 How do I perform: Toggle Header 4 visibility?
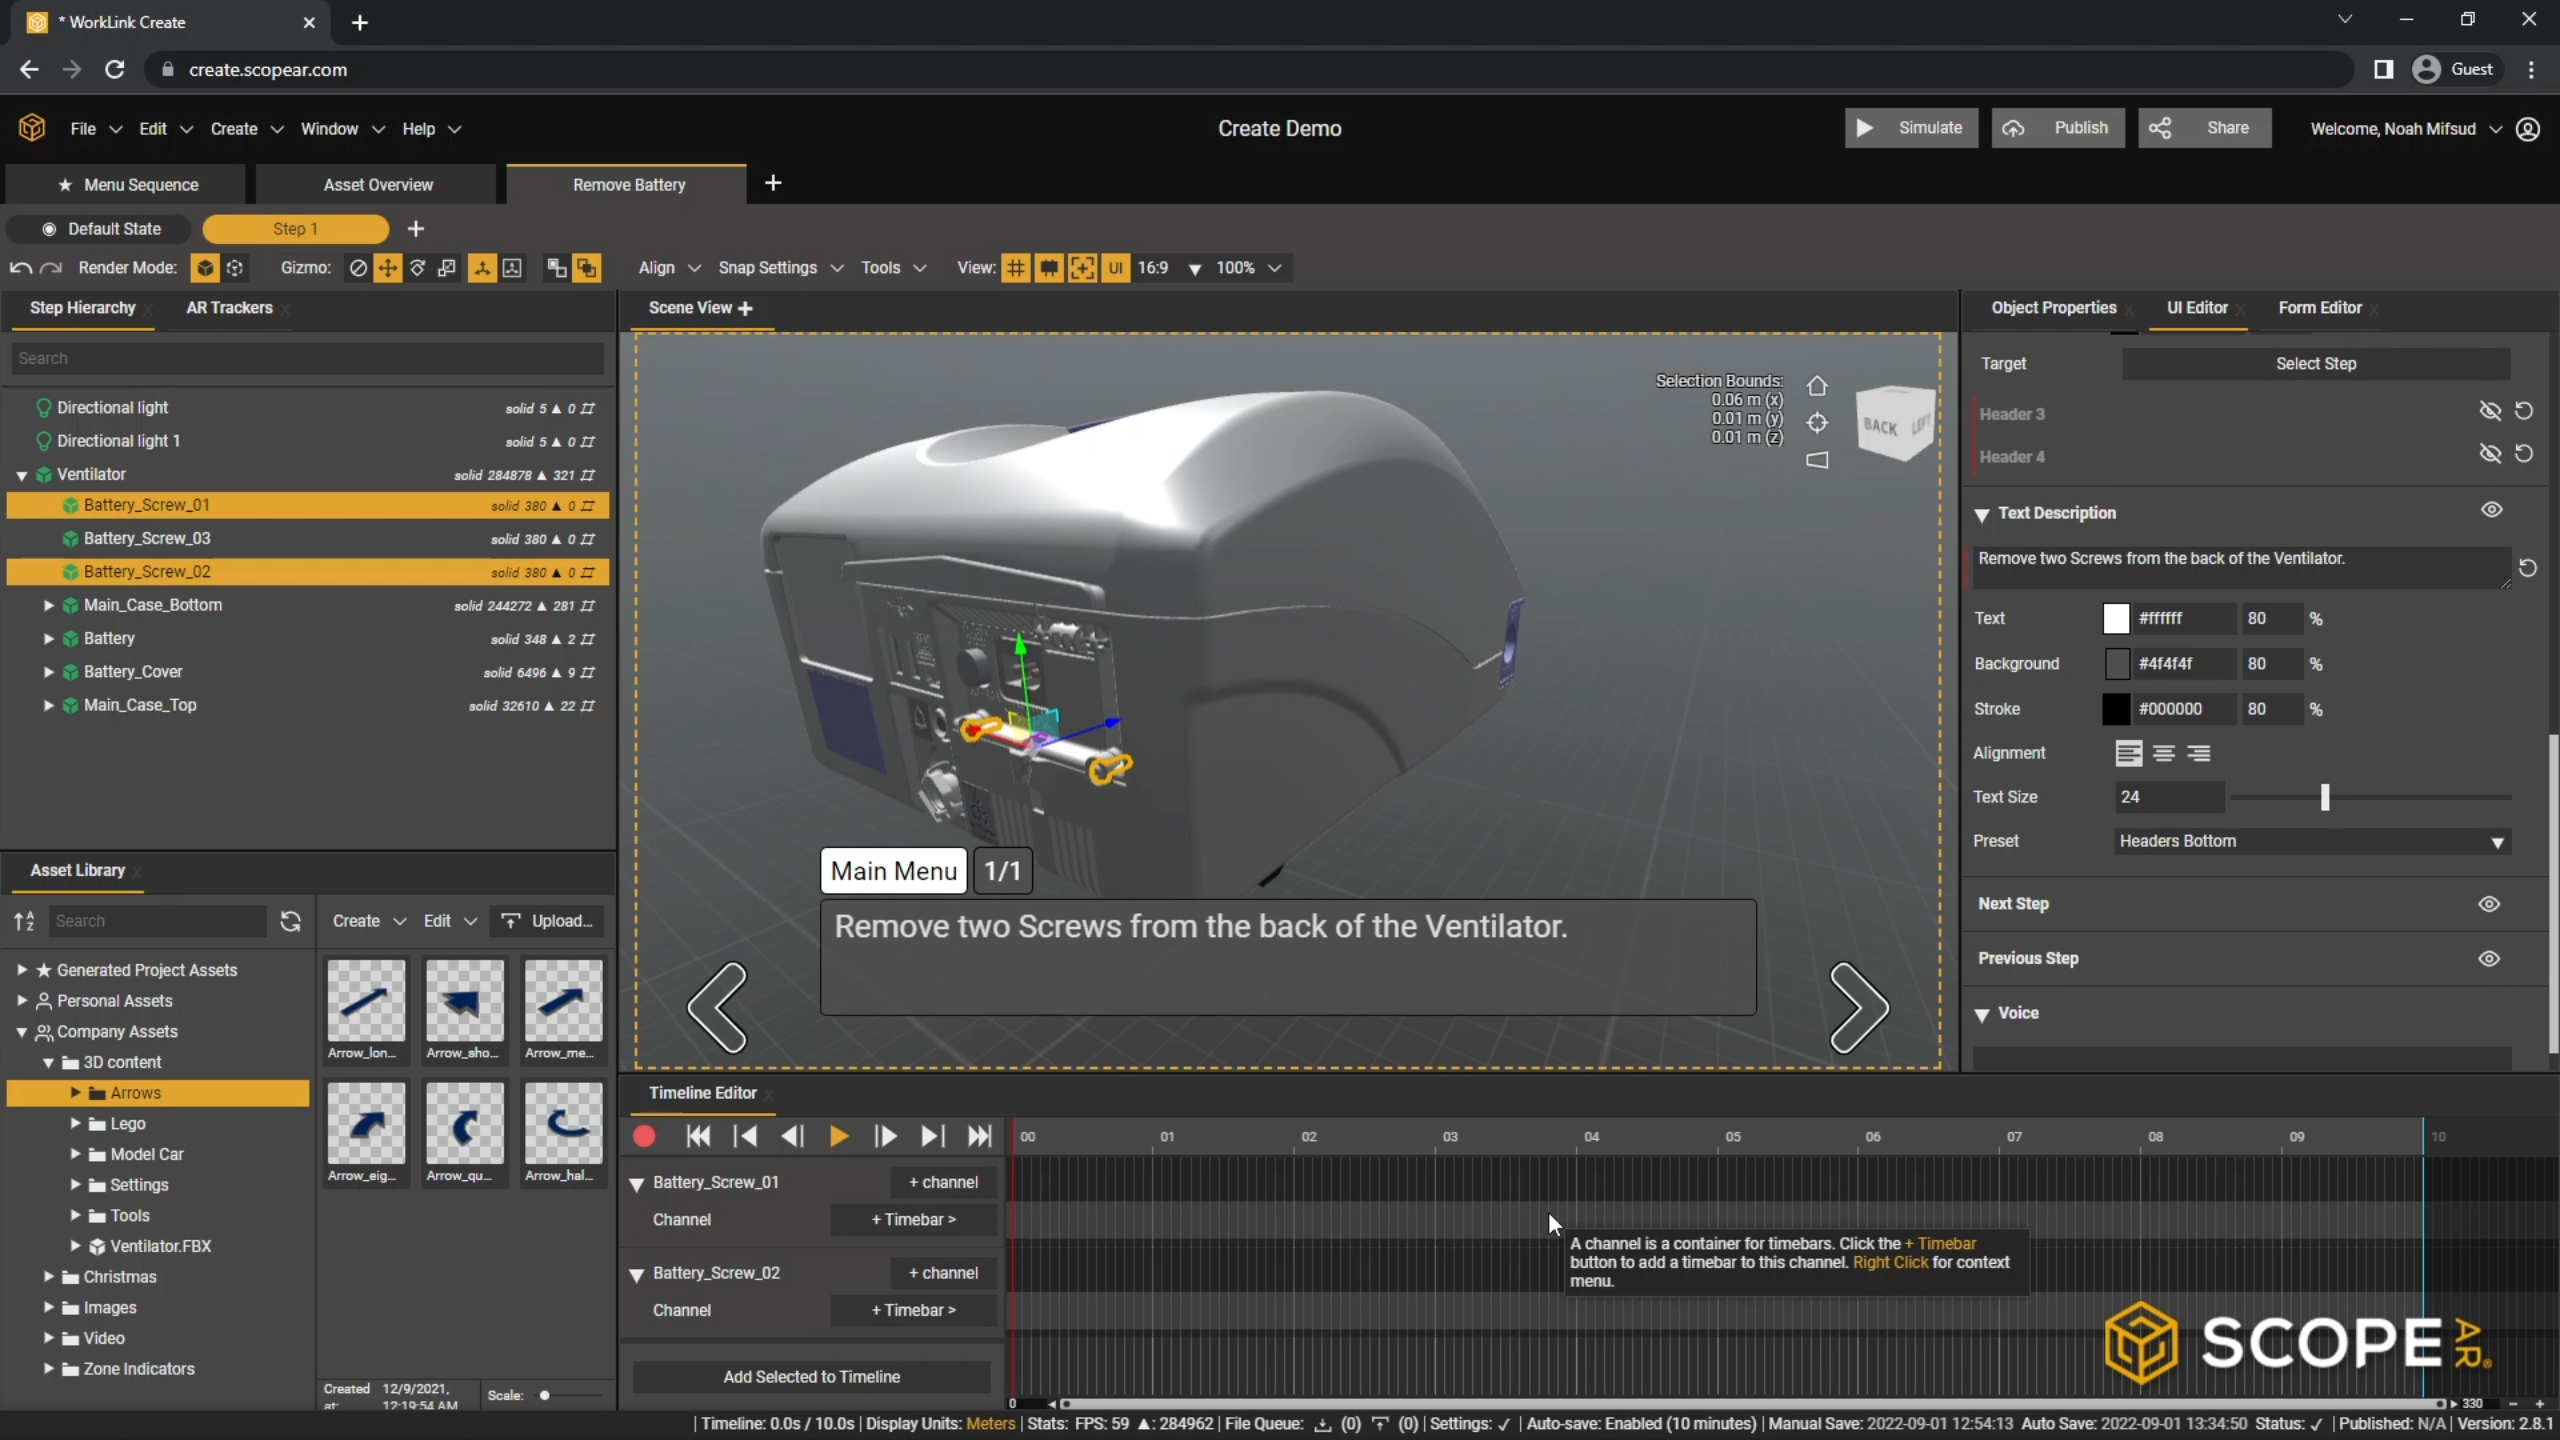click(2490, 454)
